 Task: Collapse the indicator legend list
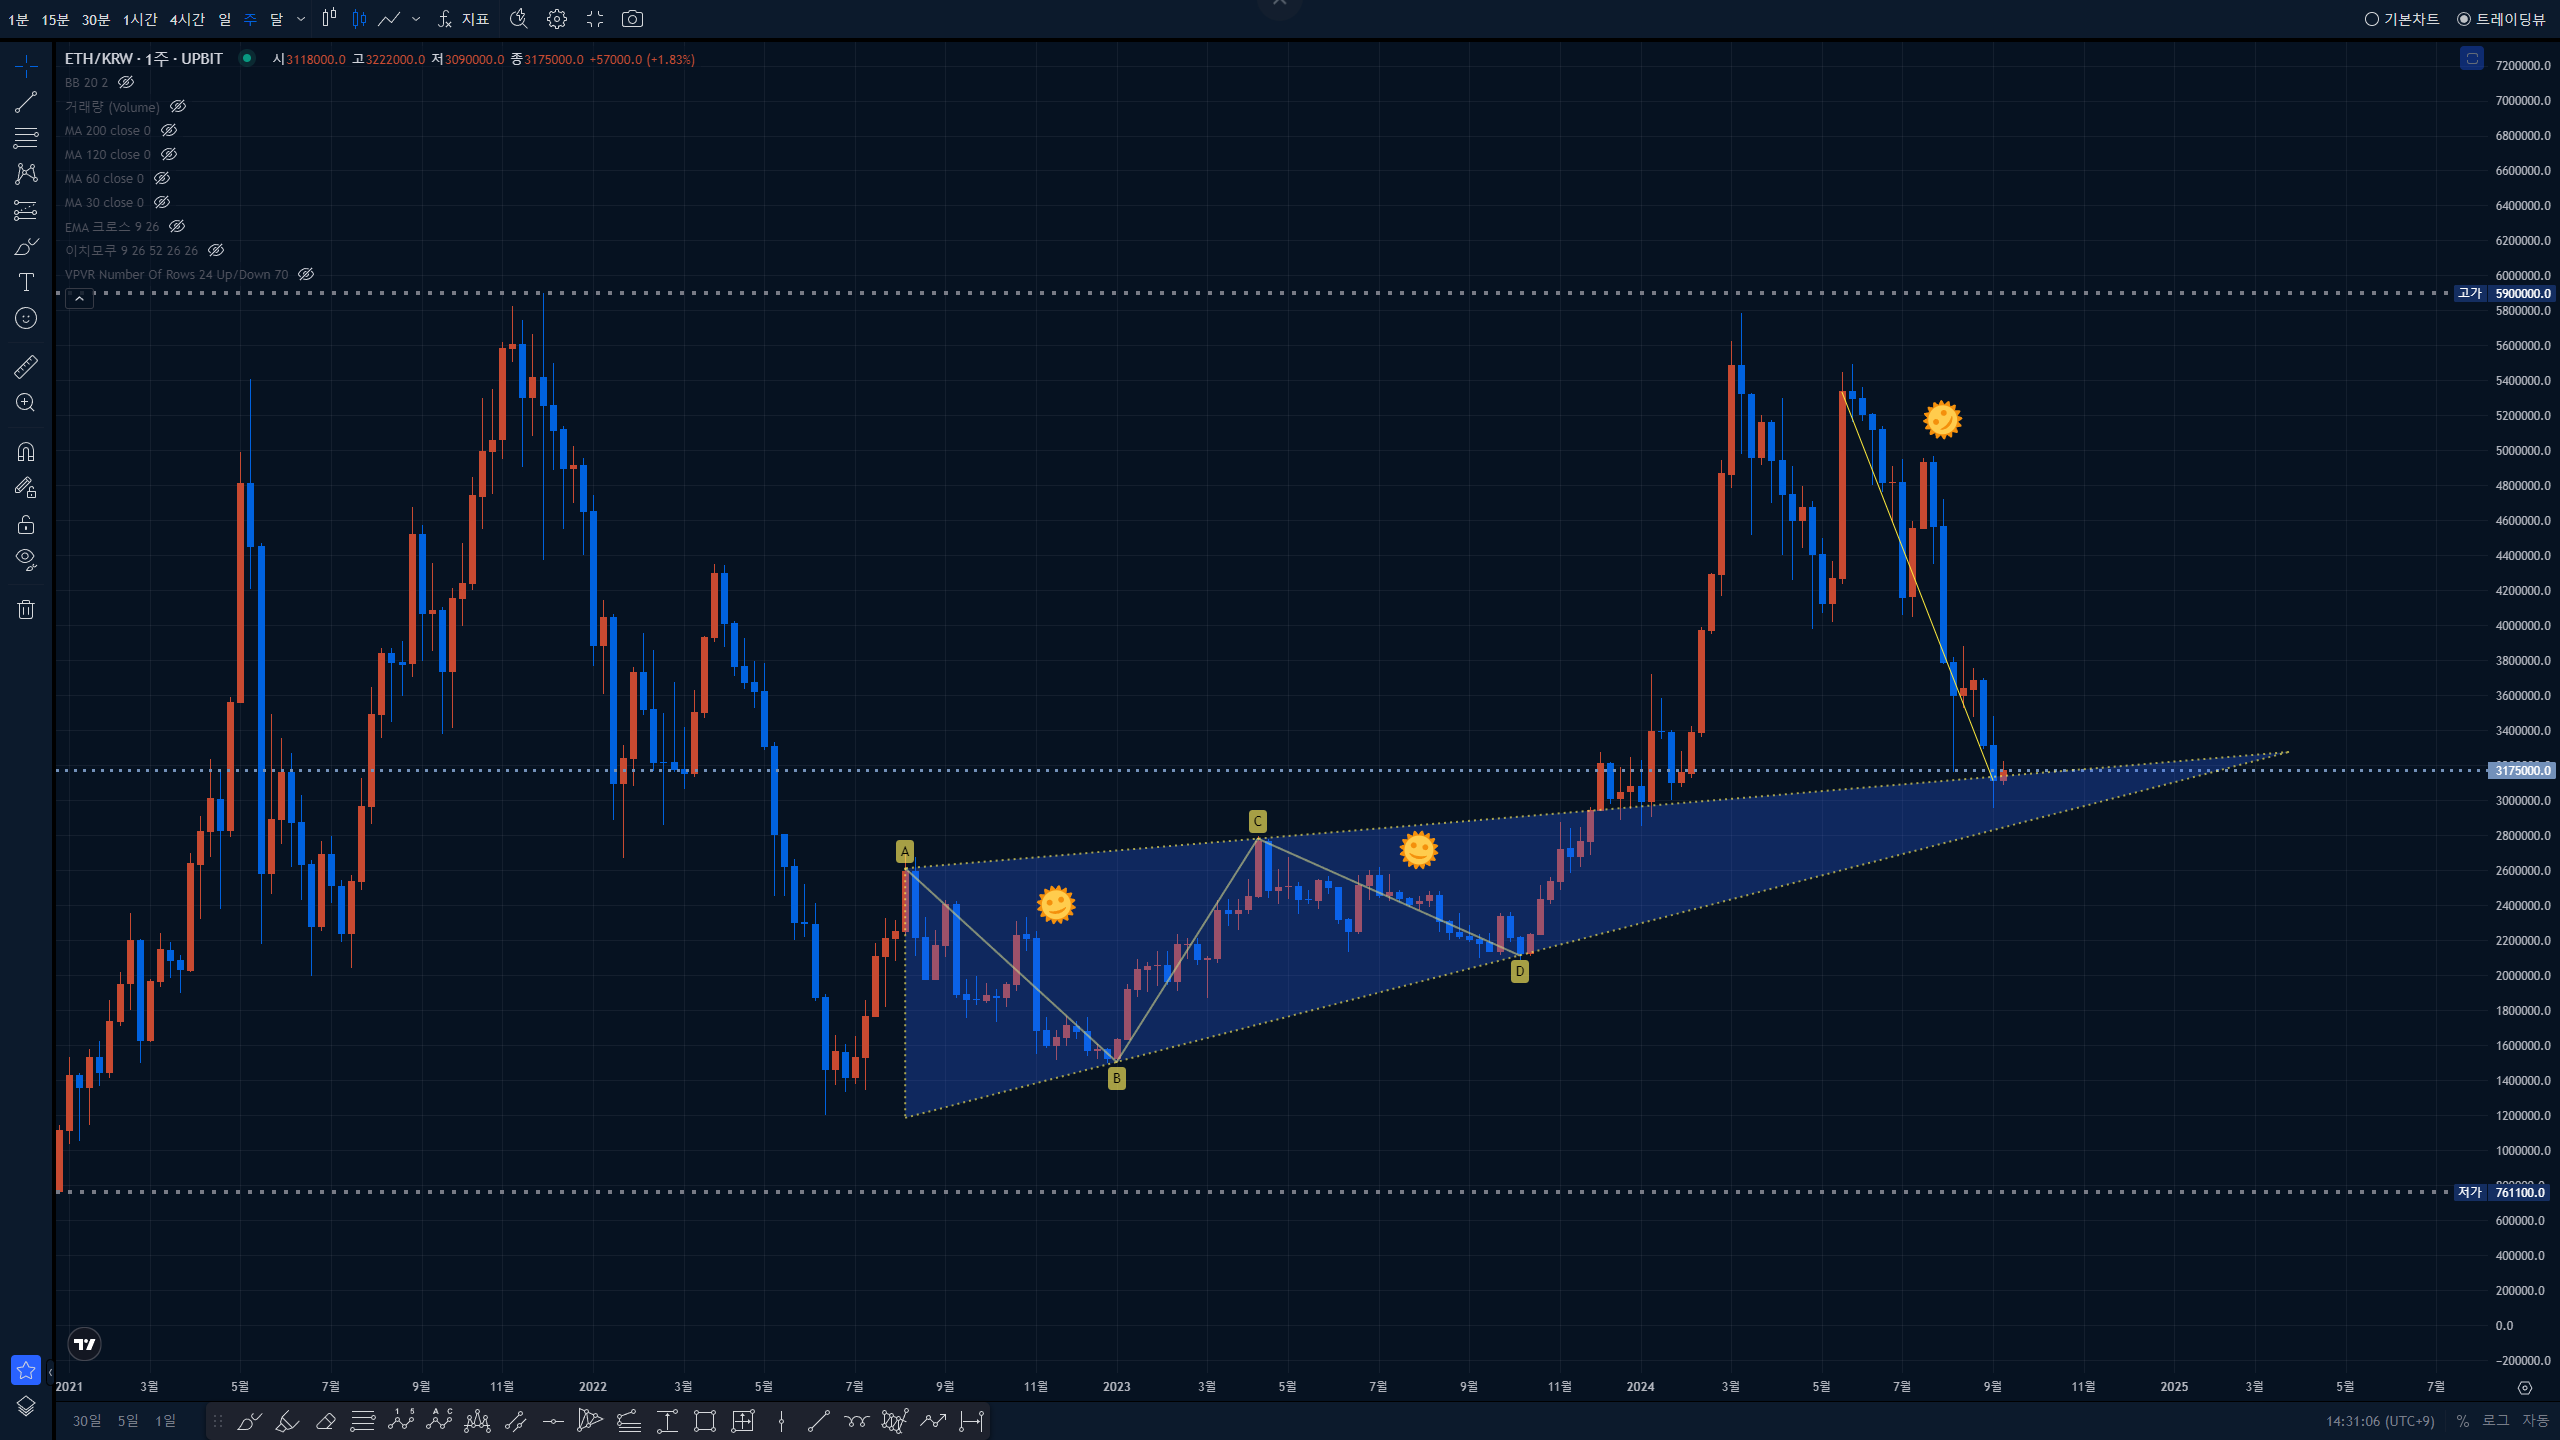pos(80,298)
